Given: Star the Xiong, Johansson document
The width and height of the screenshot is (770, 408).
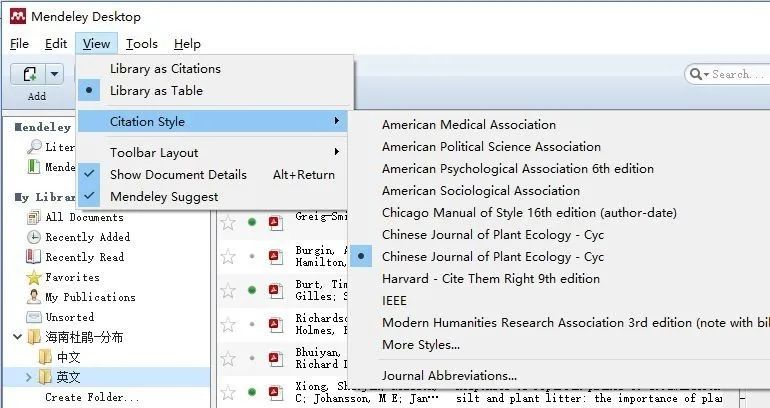Looking at the screenshot, I should [228, 392].
